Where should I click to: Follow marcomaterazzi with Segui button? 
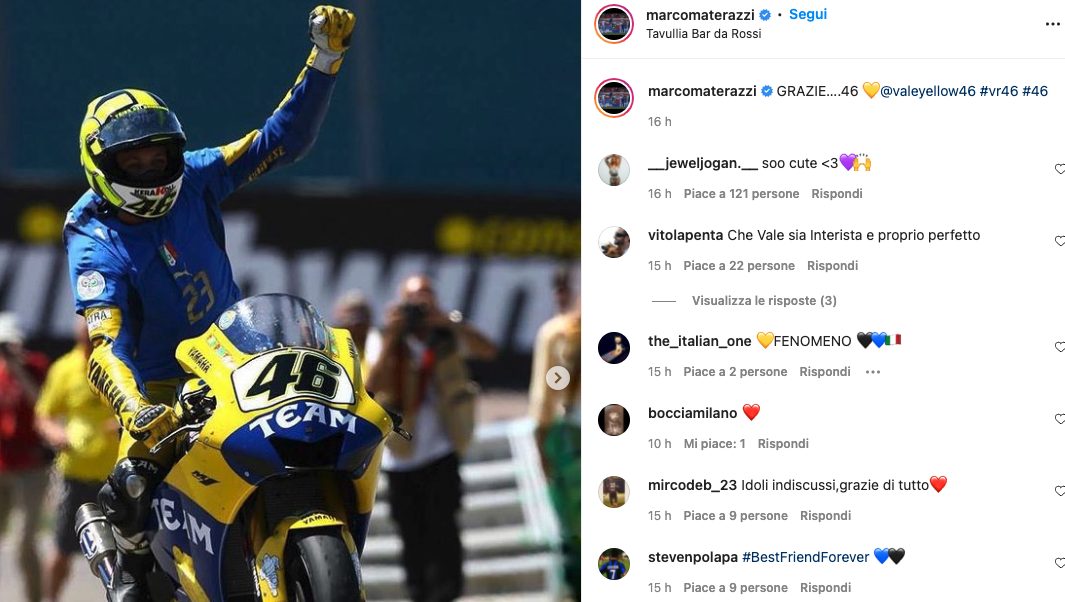tap(808, 14)
